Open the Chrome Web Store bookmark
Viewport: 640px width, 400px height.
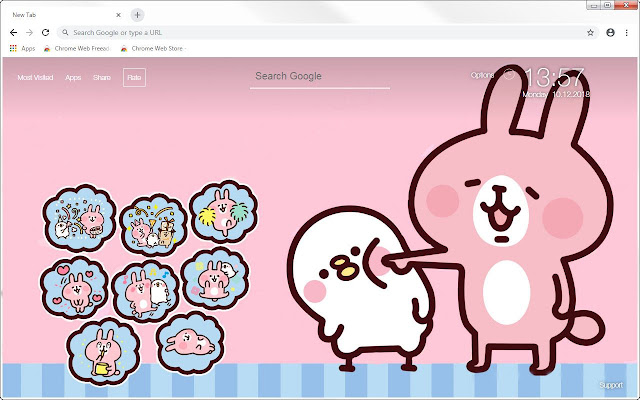click(x=153, y=49)
